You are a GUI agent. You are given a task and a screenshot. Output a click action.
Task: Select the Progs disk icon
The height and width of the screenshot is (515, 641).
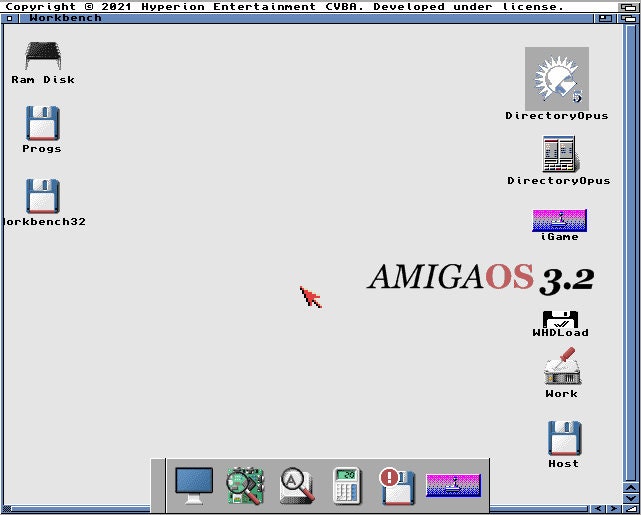click(43, 123)
